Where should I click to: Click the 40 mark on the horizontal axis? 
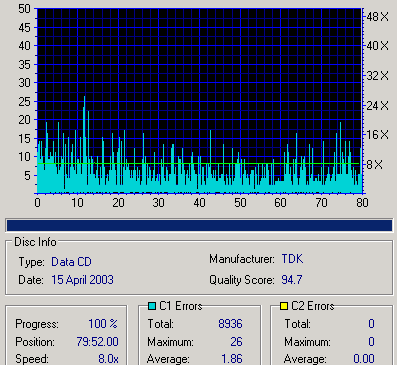[199, 202]
